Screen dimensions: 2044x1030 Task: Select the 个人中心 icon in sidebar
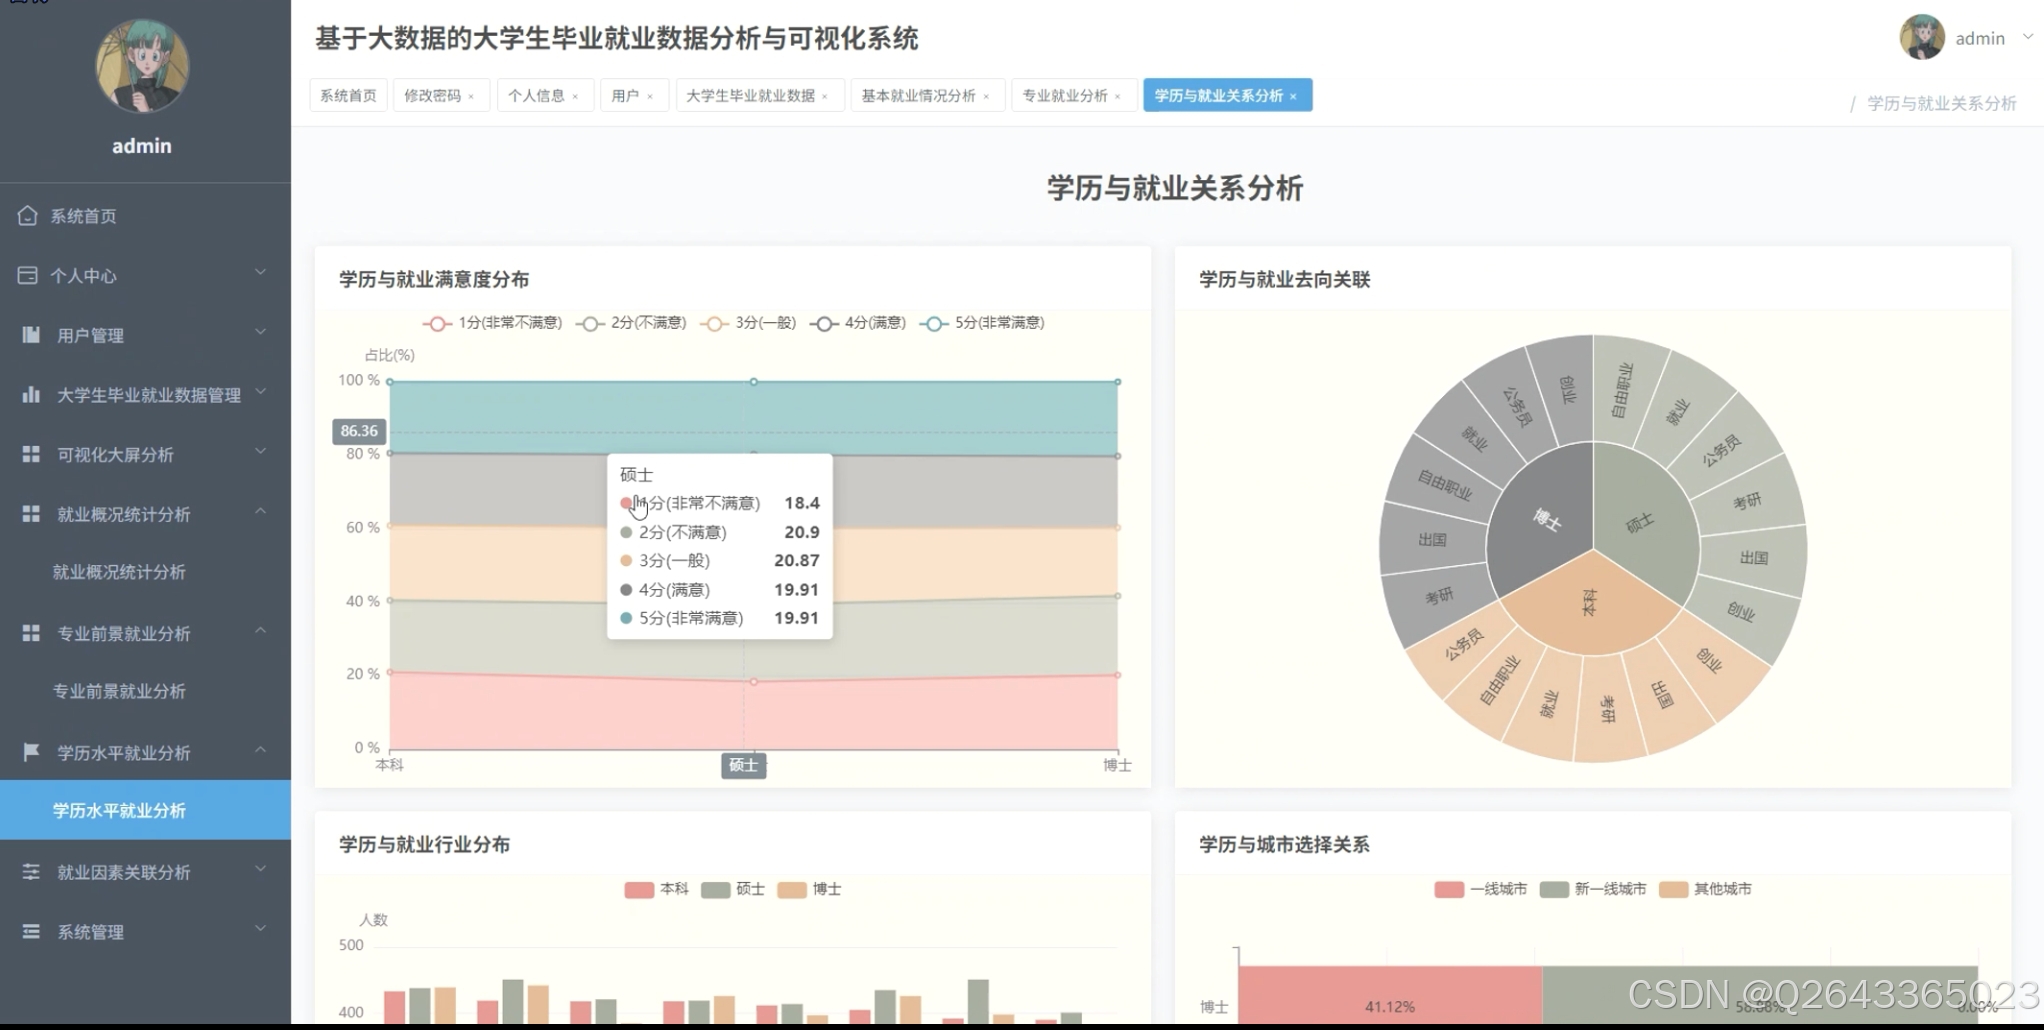[x=28, y=276]
